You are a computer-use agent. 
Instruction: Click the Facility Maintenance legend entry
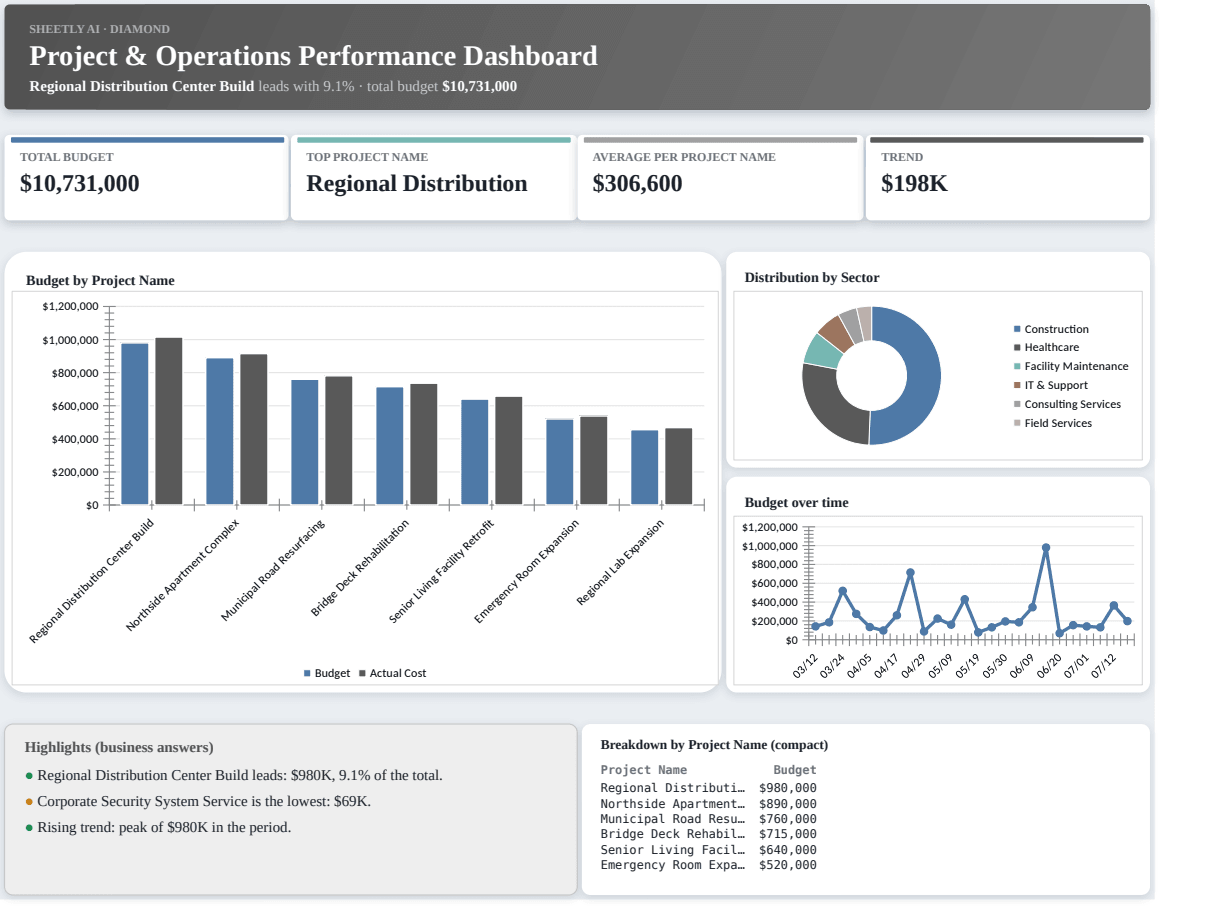click(1071, 367)
